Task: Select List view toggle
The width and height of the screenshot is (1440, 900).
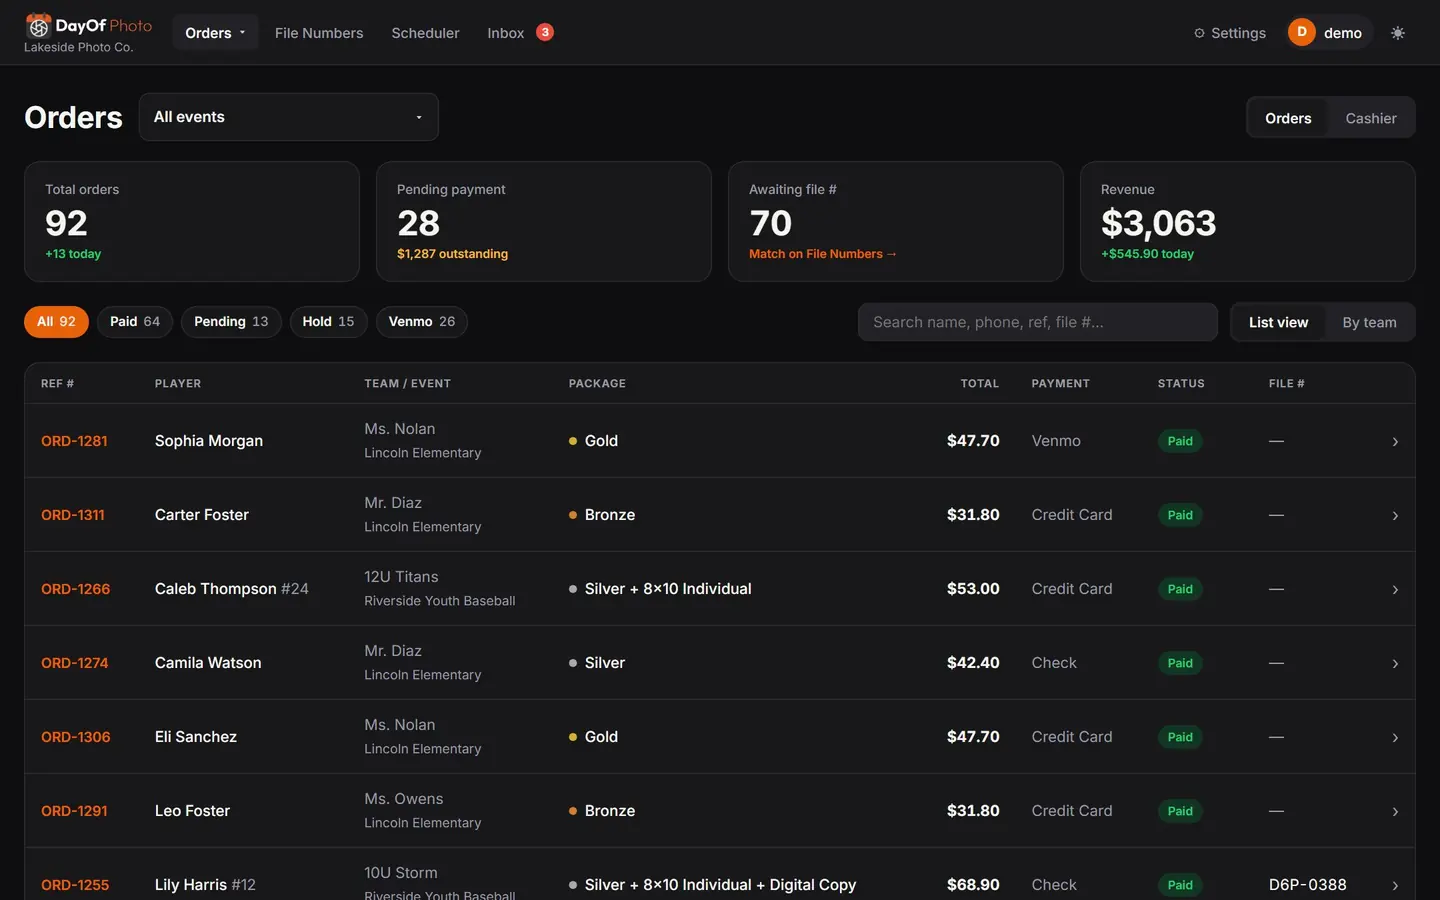Action: [x=1278, y=322]
